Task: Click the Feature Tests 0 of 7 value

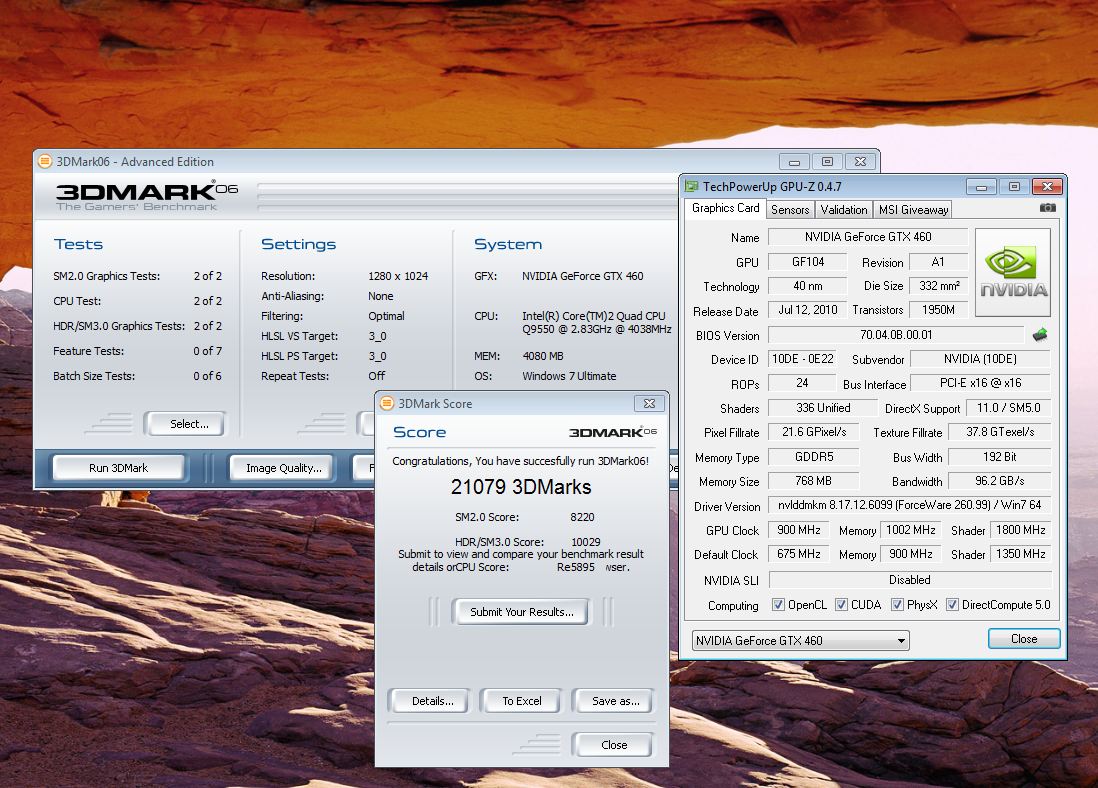Action: pyautogui.click(x=207, y=351)
